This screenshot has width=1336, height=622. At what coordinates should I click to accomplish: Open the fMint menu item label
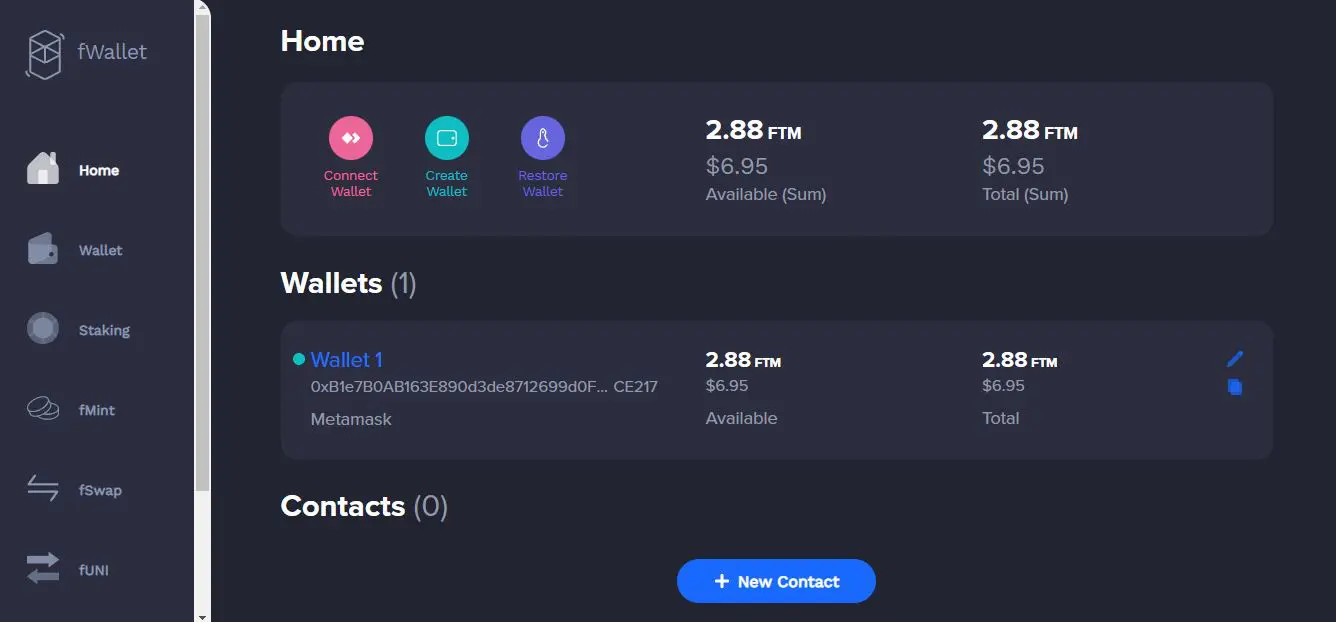point(97,410)
